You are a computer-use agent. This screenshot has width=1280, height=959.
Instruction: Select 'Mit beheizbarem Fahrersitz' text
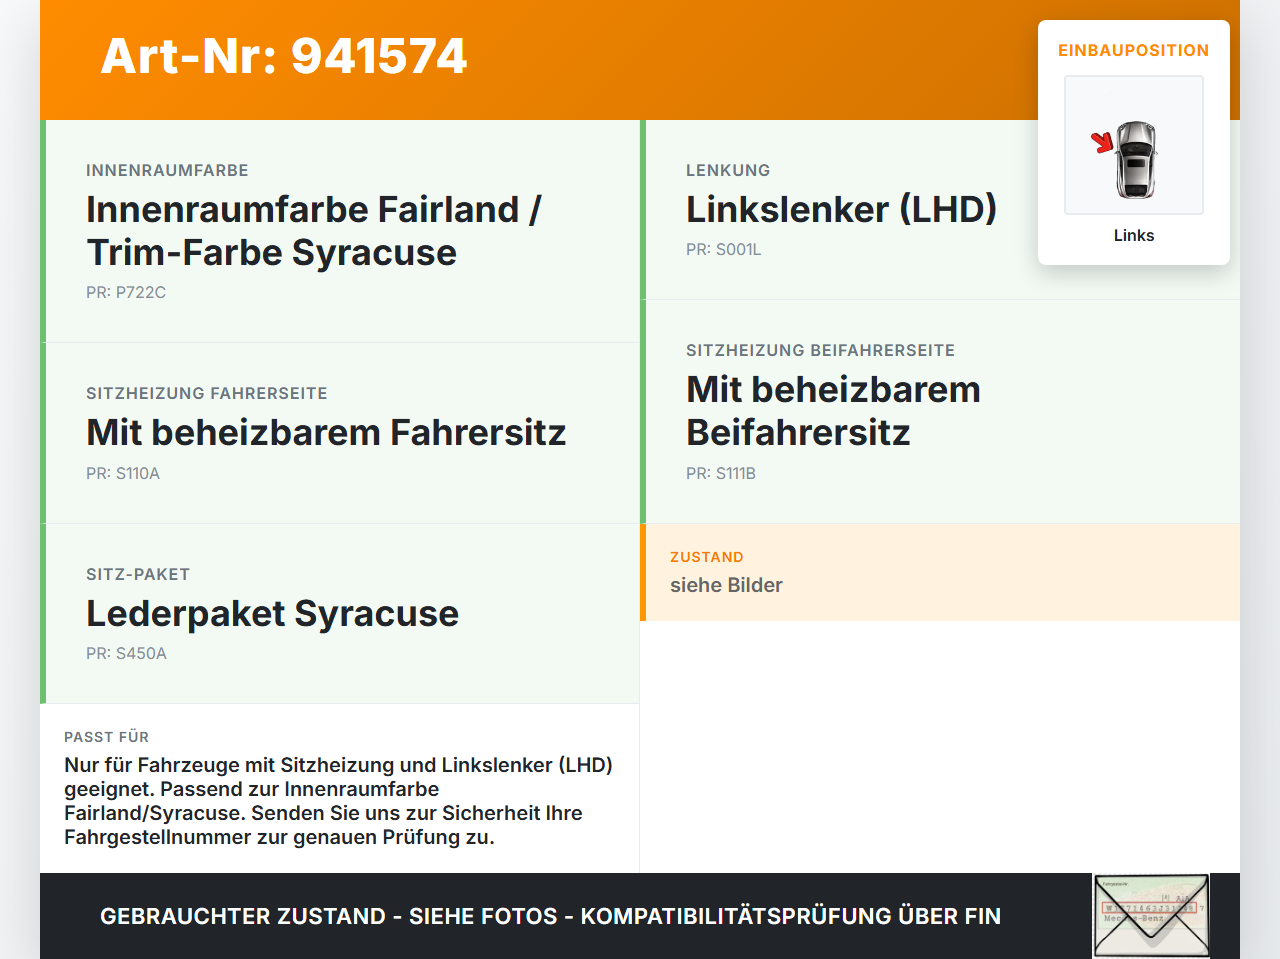(326, 433)
